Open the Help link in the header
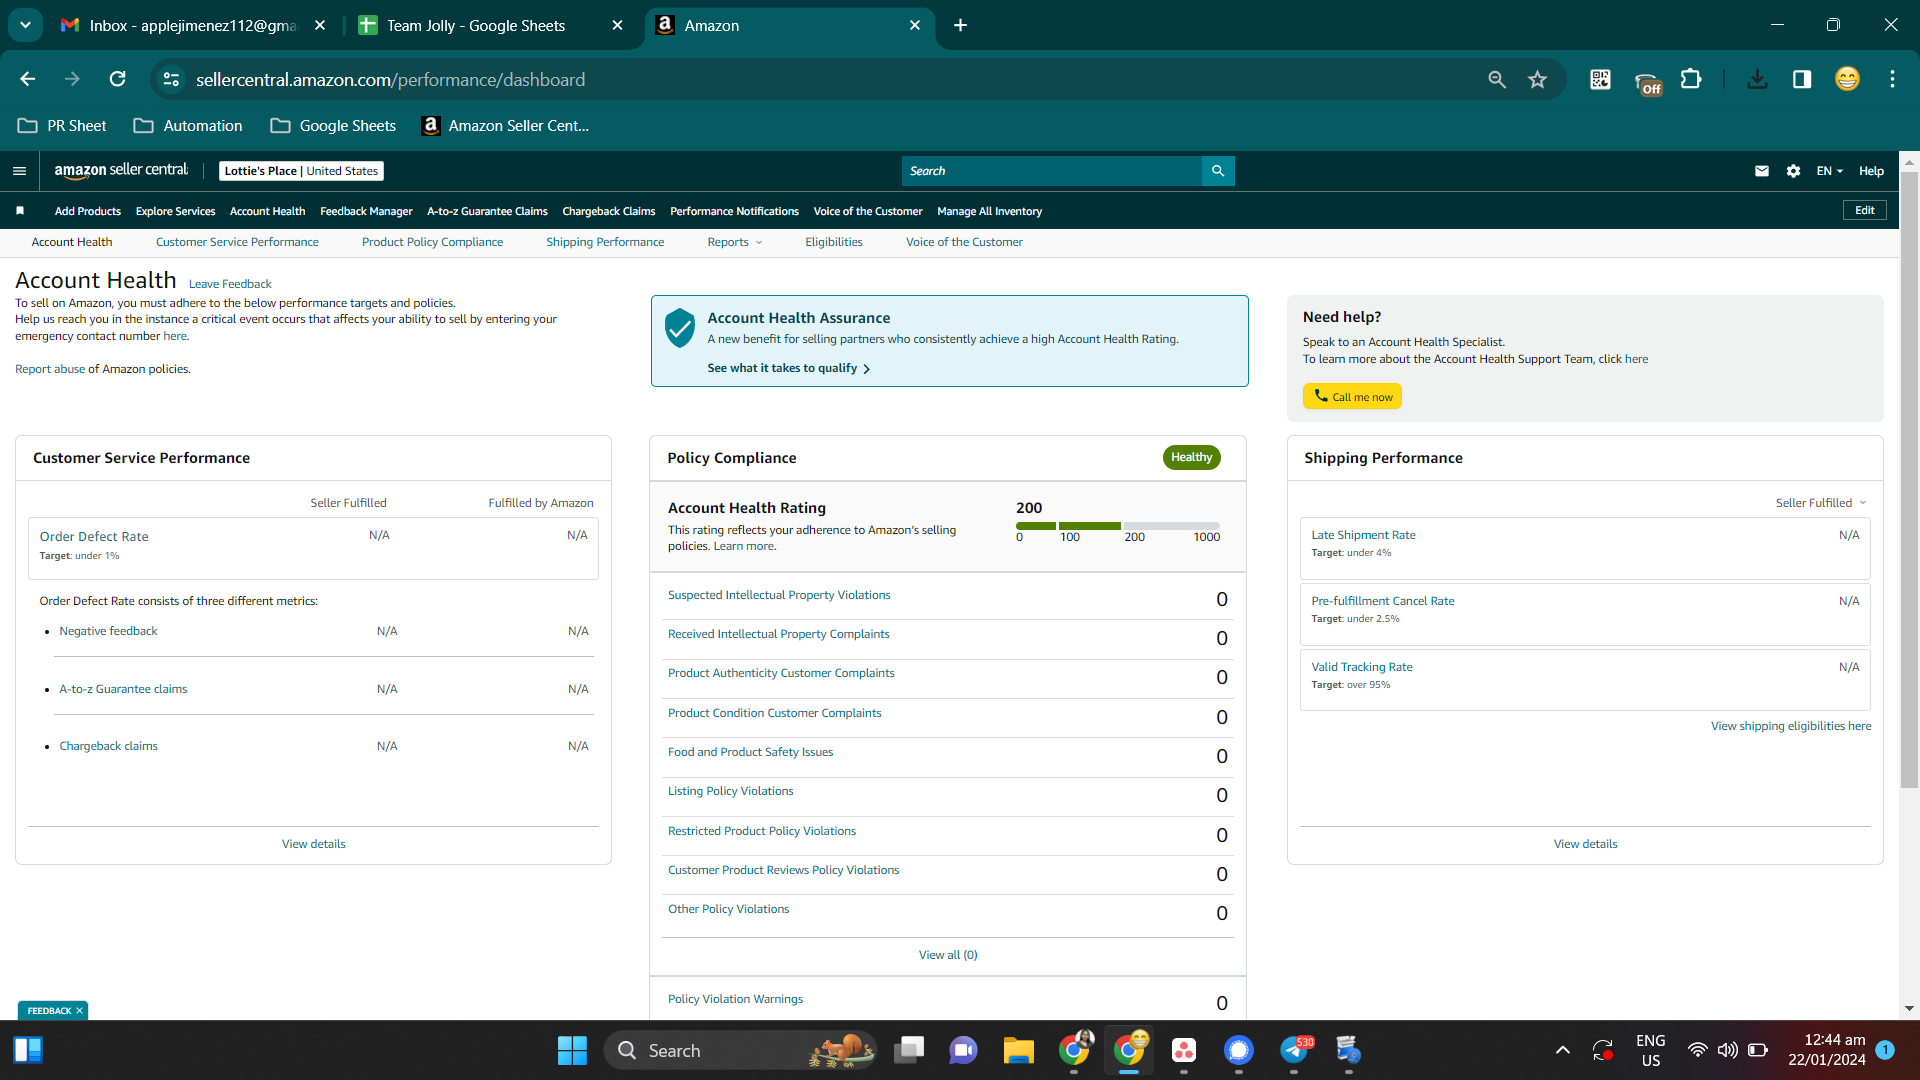The image size is (1920, 1080). 1871,171
